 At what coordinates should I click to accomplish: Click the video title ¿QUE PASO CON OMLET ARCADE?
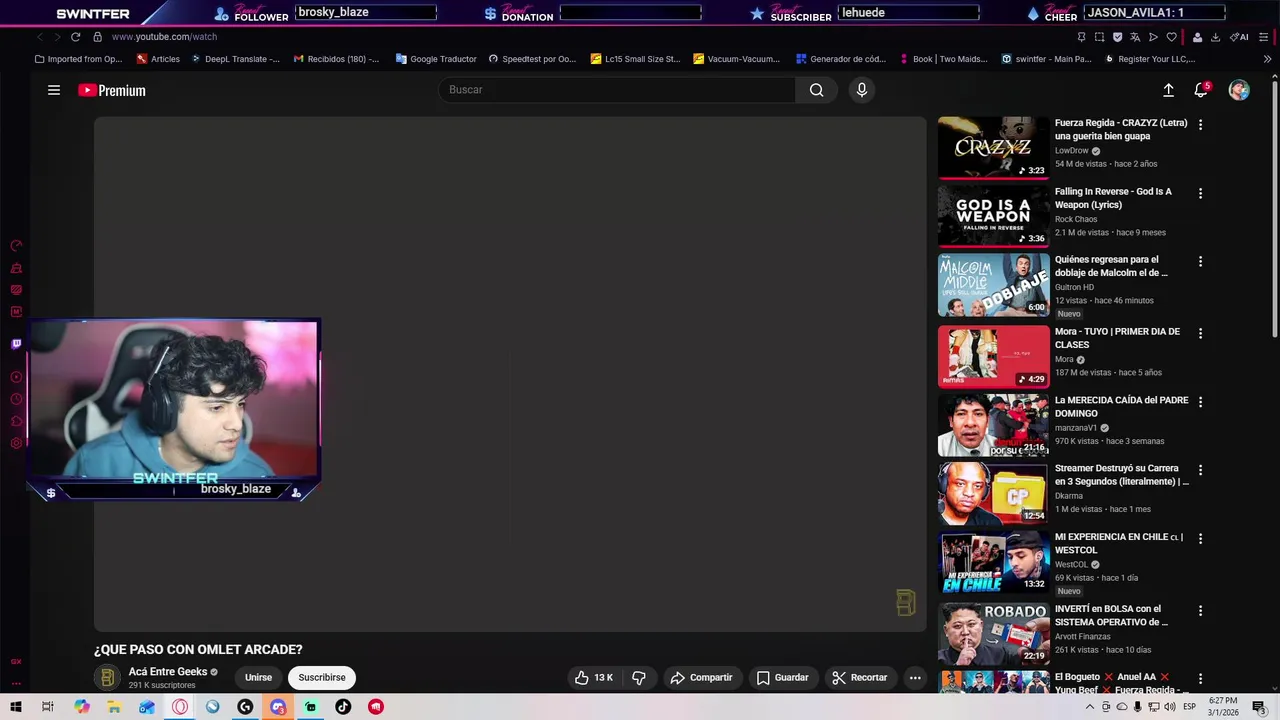pos(198,650)
